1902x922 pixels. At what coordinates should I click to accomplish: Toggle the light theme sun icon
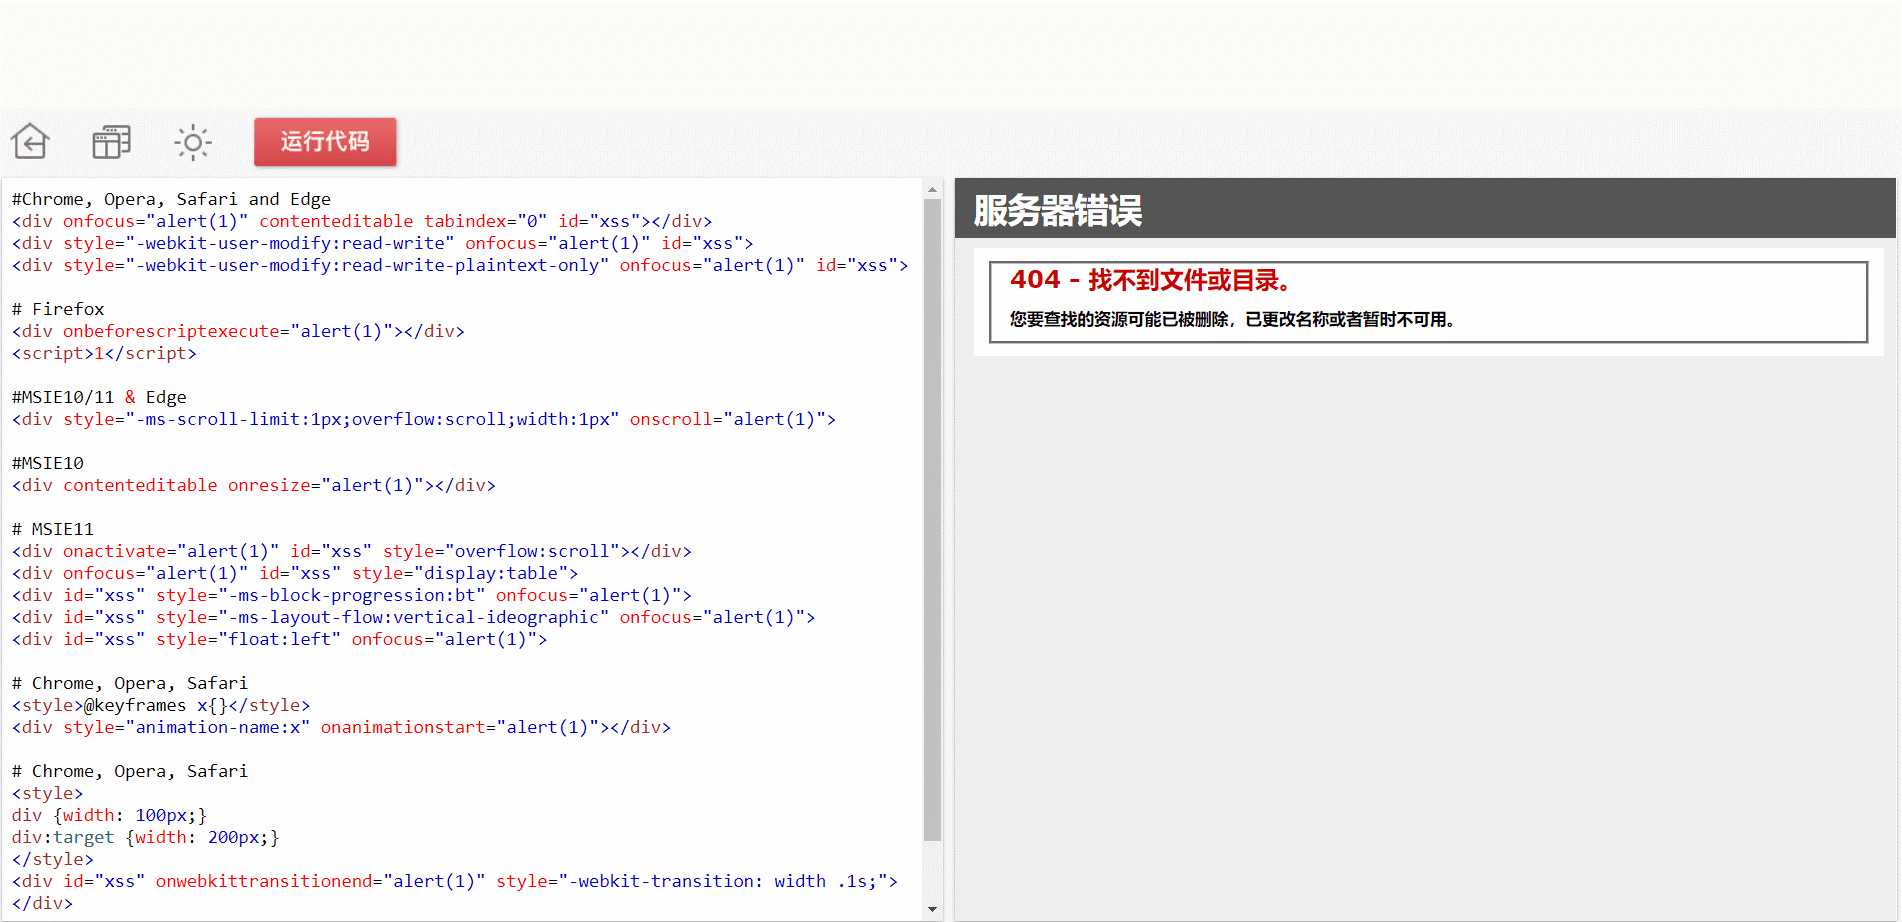[x=193, y=142]
